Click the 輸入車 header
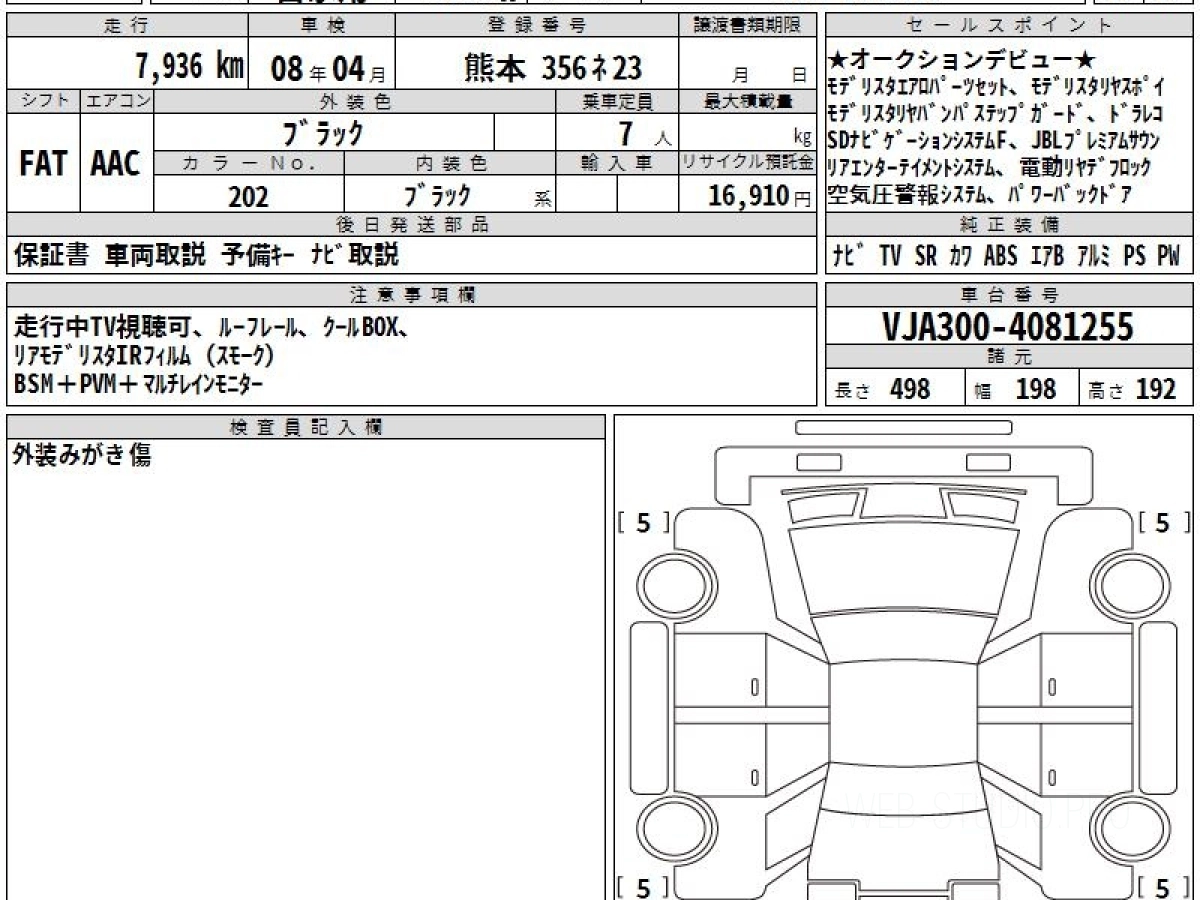1200x900 pixels. tap(617, 163)
